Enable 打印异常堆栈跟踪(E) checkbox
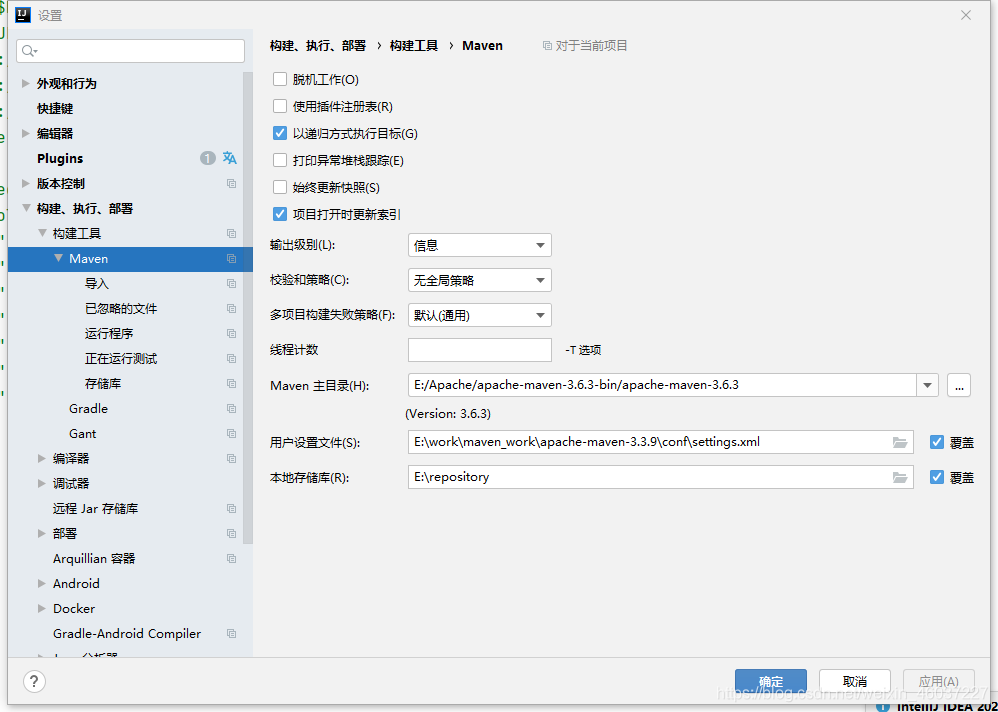This screenshot has width=998, height=712. [x=279, y=160]
